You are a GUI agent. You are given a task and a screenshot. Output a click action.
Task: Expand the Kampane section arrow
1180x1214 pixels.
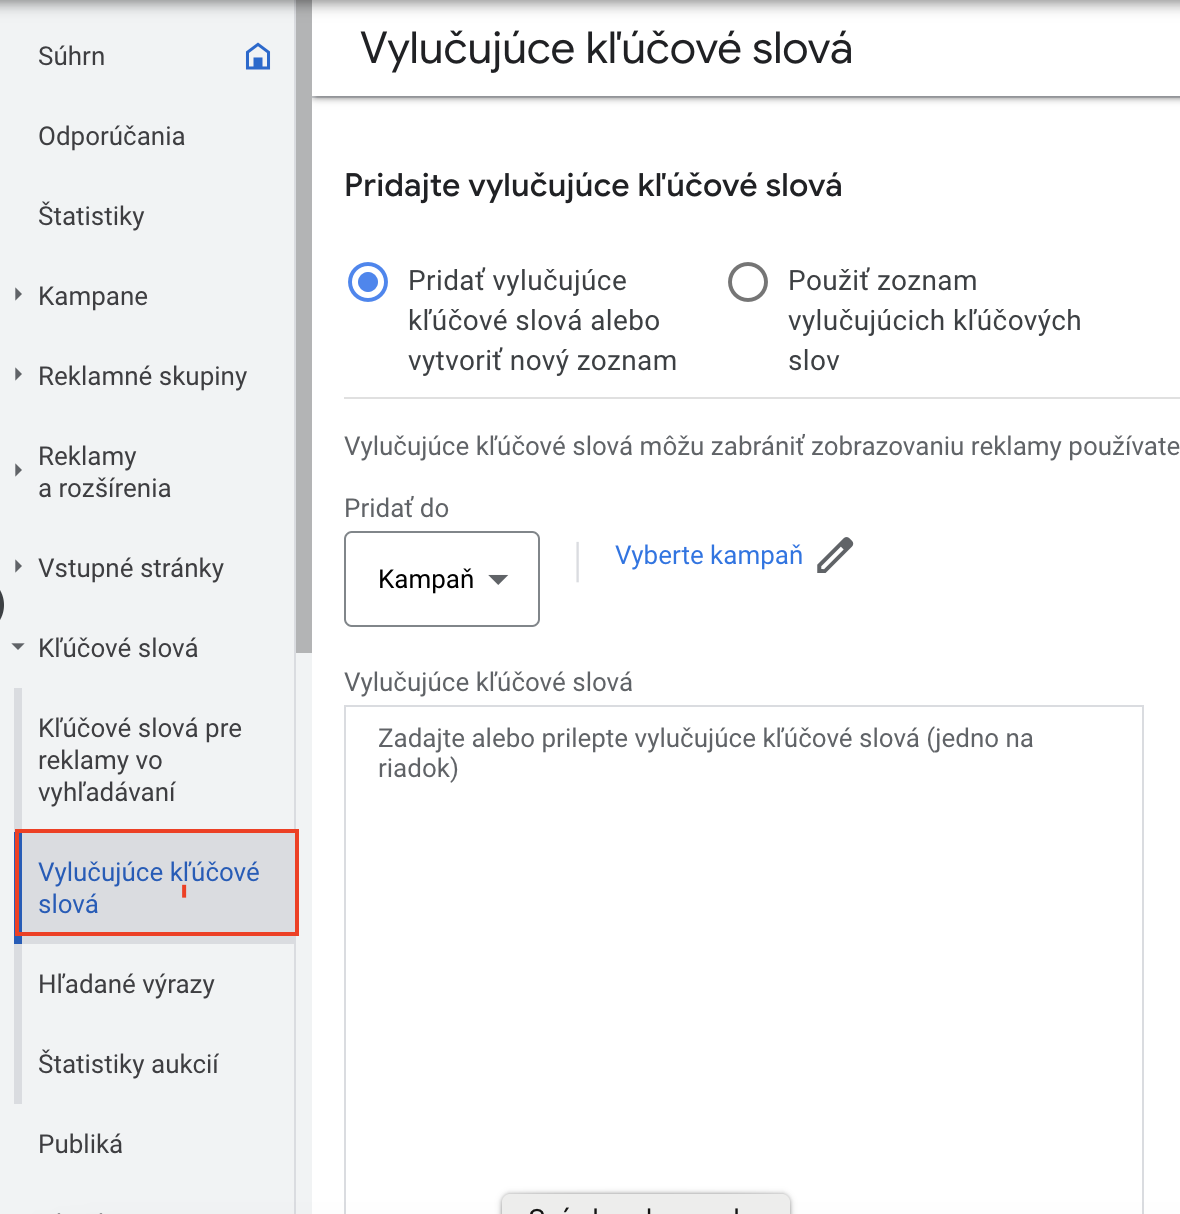pos(18,295)
